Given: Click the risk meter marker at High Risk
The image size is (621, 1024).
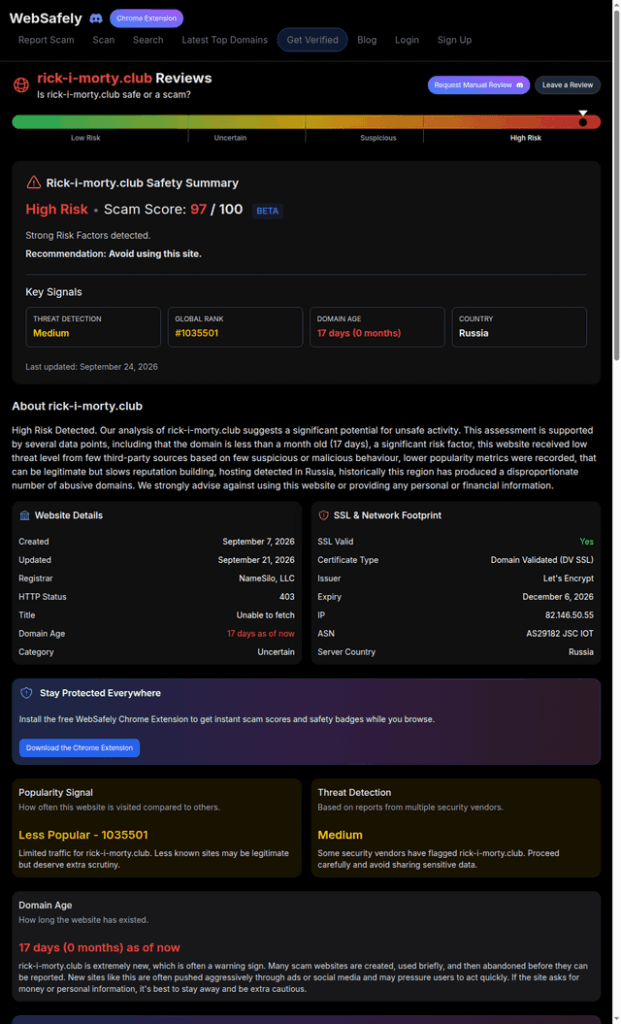Looking at the screenshot, I should click(583, 120).
